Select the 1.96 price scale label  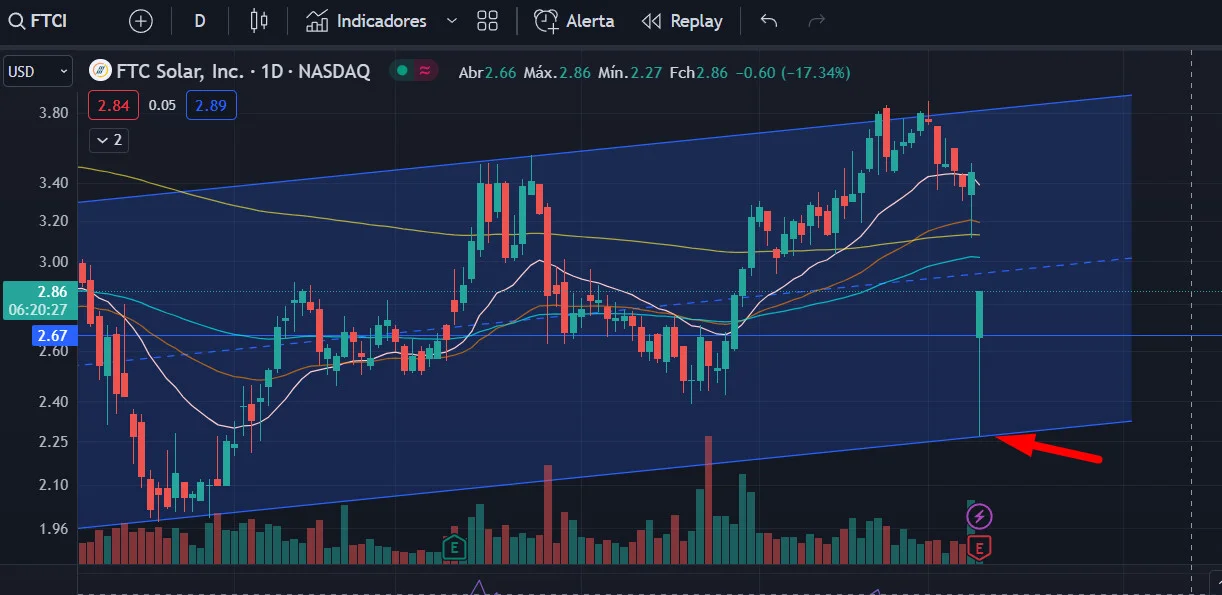point(53,528)
